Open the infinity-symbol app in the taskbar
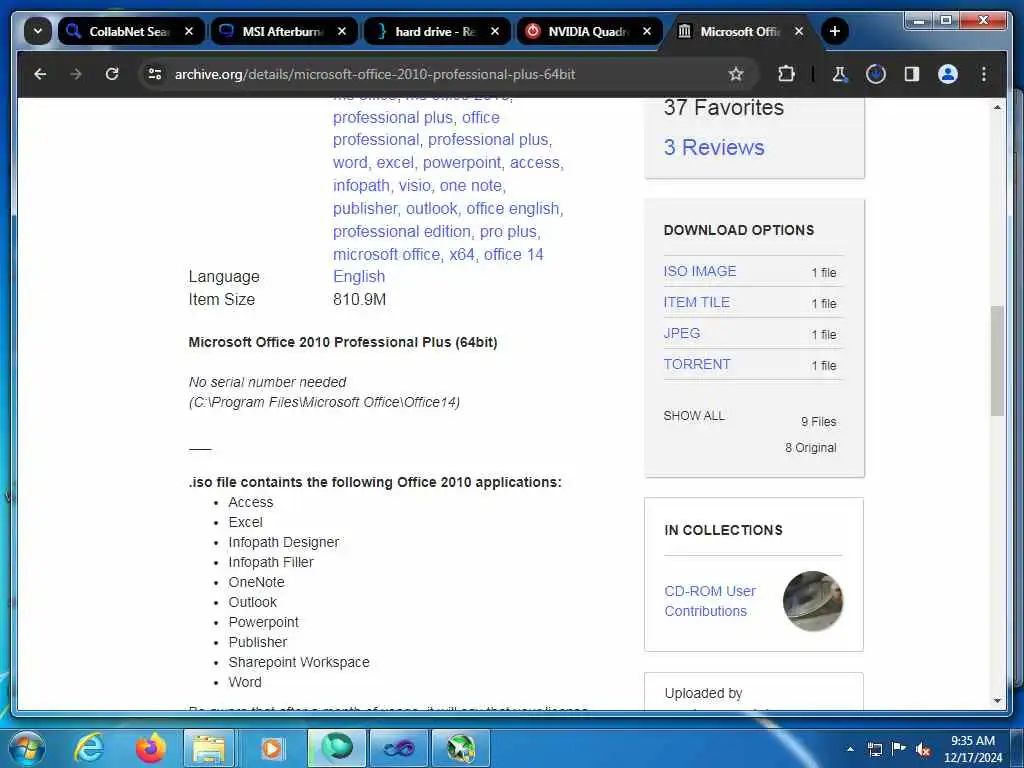Viewport: 1024px width, 768px height. (399, 748)
